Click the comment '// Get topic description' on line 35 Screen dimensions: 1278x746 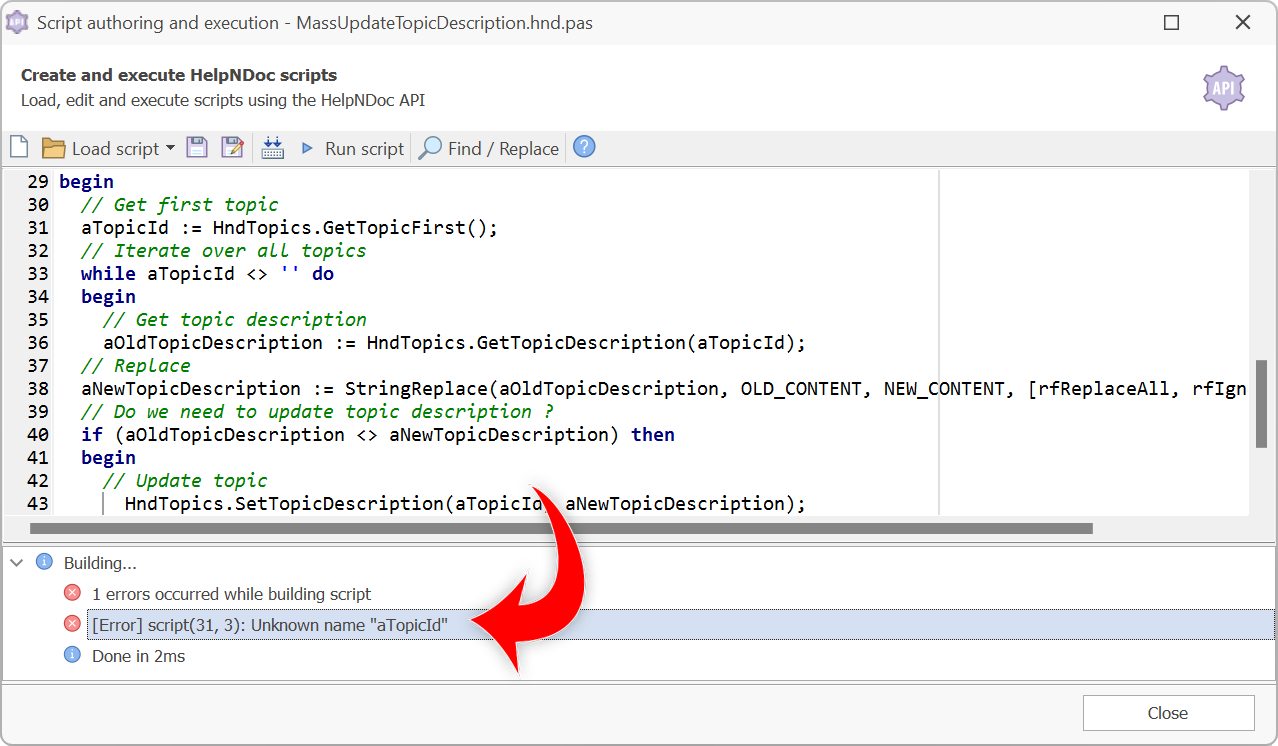(x=235, y=319)
